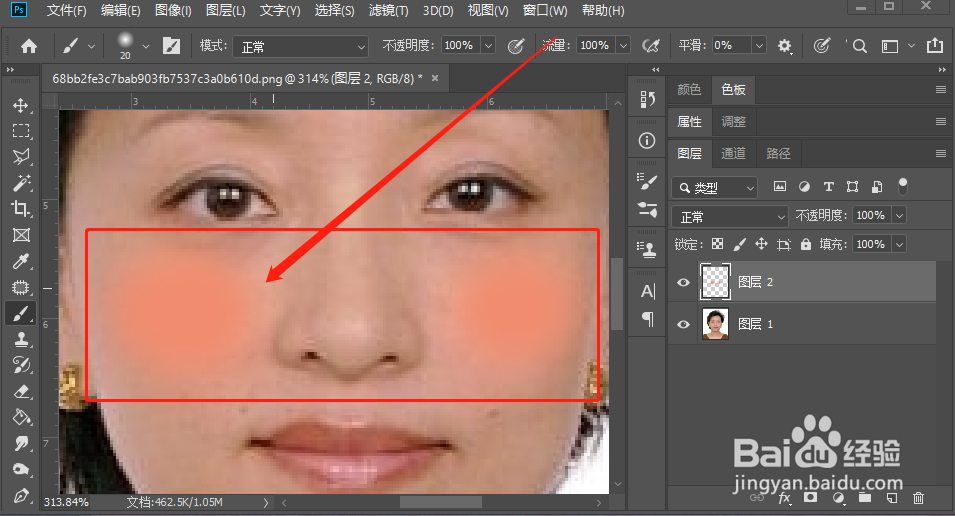Open brush 模式 dropdown

tap(300, 46)
